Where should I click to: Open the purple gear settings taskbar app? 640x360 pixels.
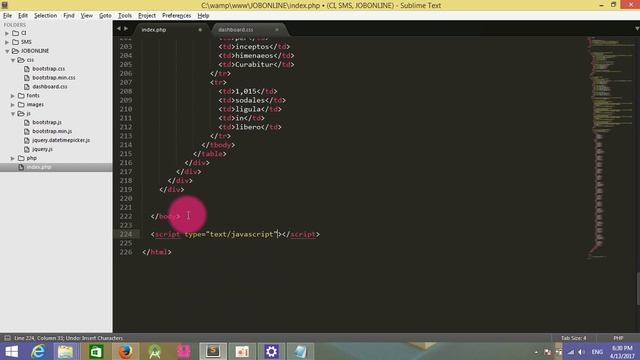tap(271, 351)
